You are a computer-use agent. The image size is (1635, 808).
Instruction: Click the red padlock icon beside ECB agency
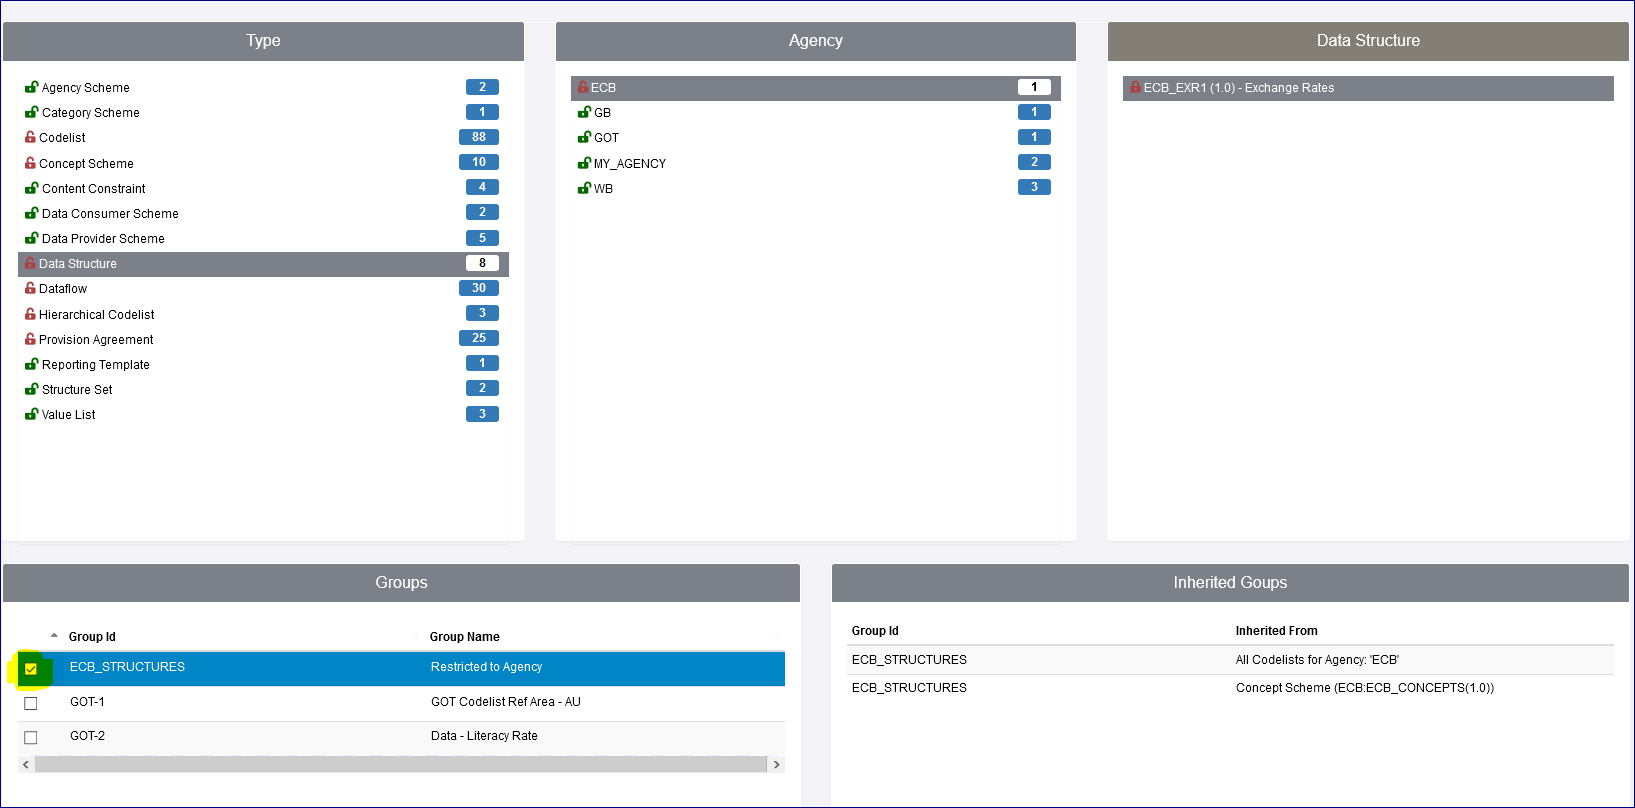[x=583, y=87]
